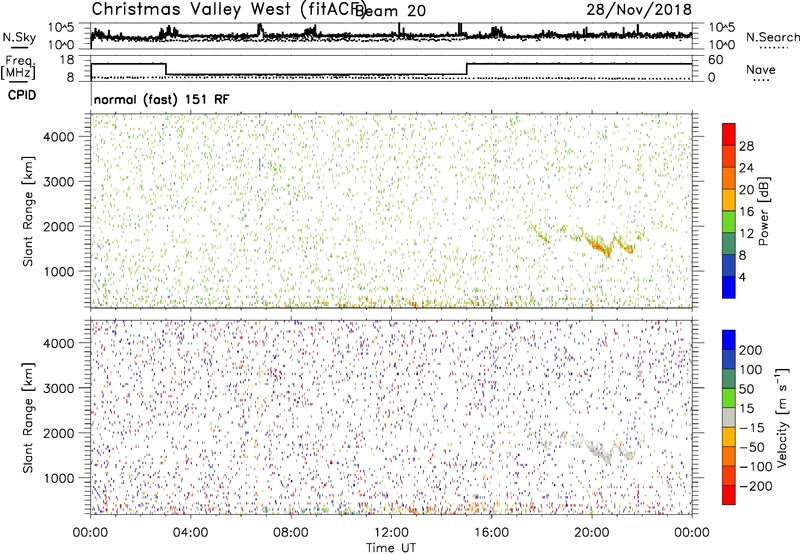This screenshot has height=554, width=800.
Task: Click the '20:00' time tick label
Action: click(x=592, y=533)
